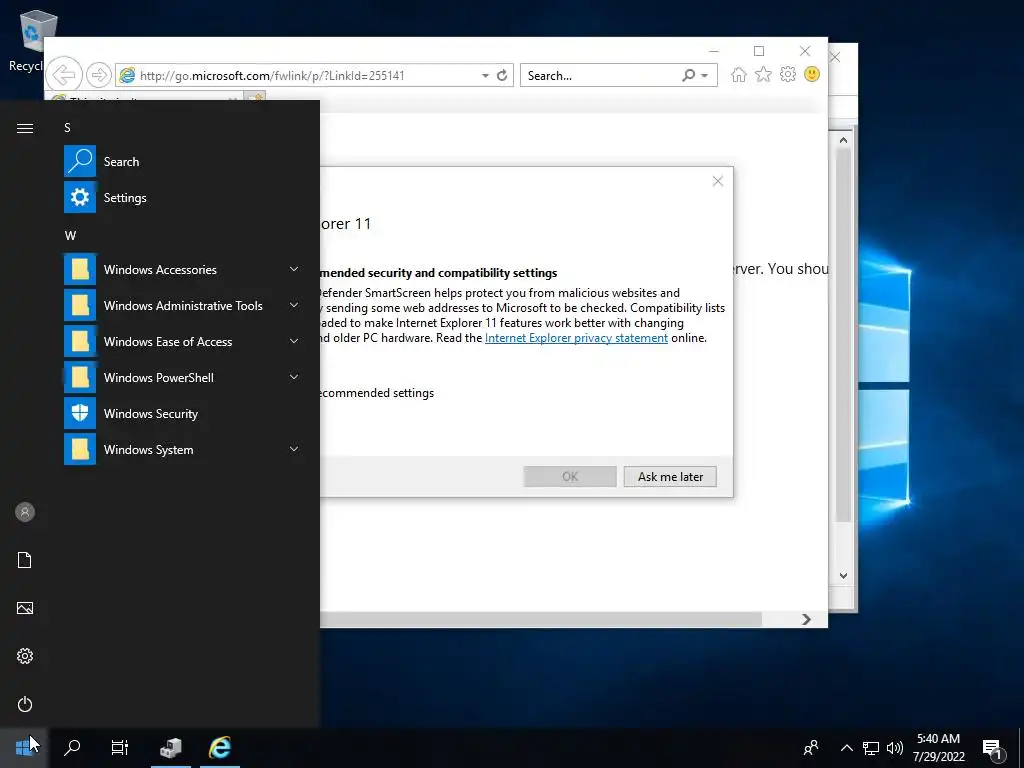Click the new tab button in IE

click(x=255, y=97)
